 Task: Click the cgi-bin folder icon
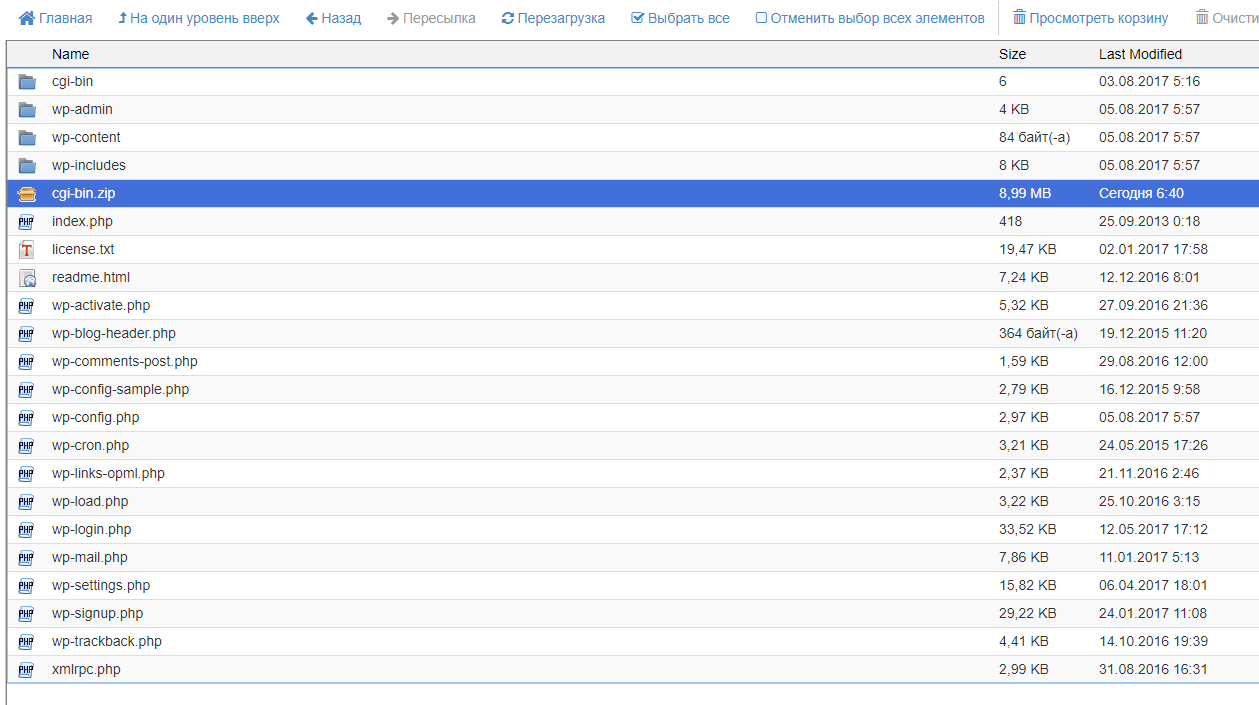27,82
